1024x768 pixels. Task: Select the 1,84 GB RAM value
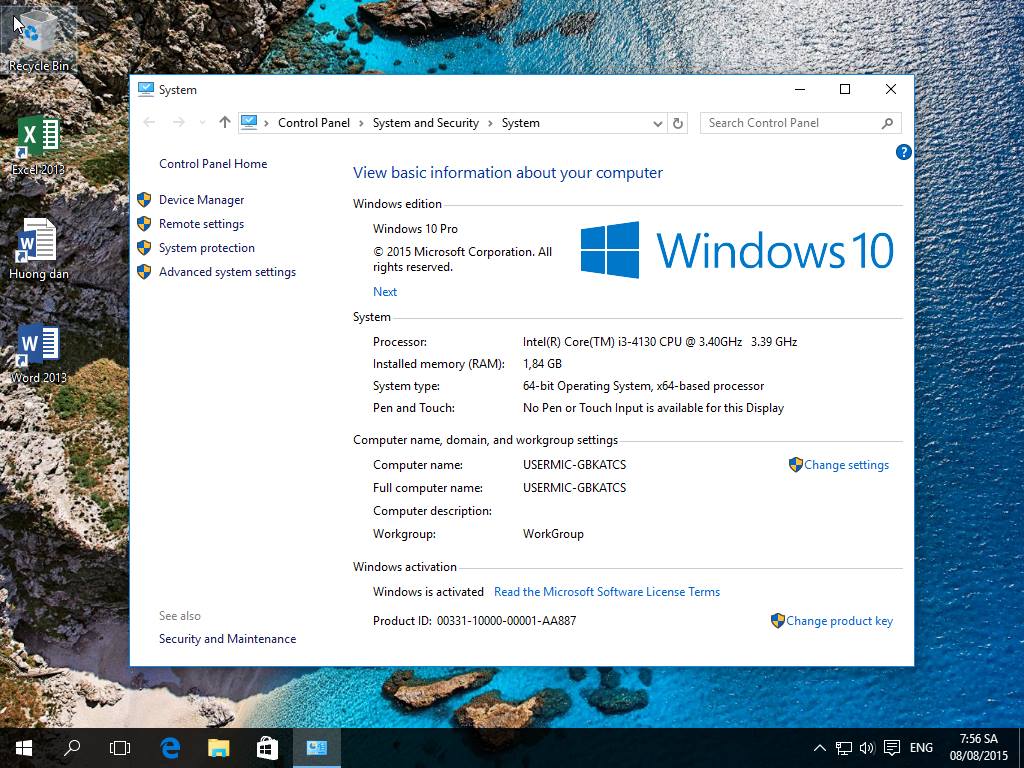click(x=542, y=364)
